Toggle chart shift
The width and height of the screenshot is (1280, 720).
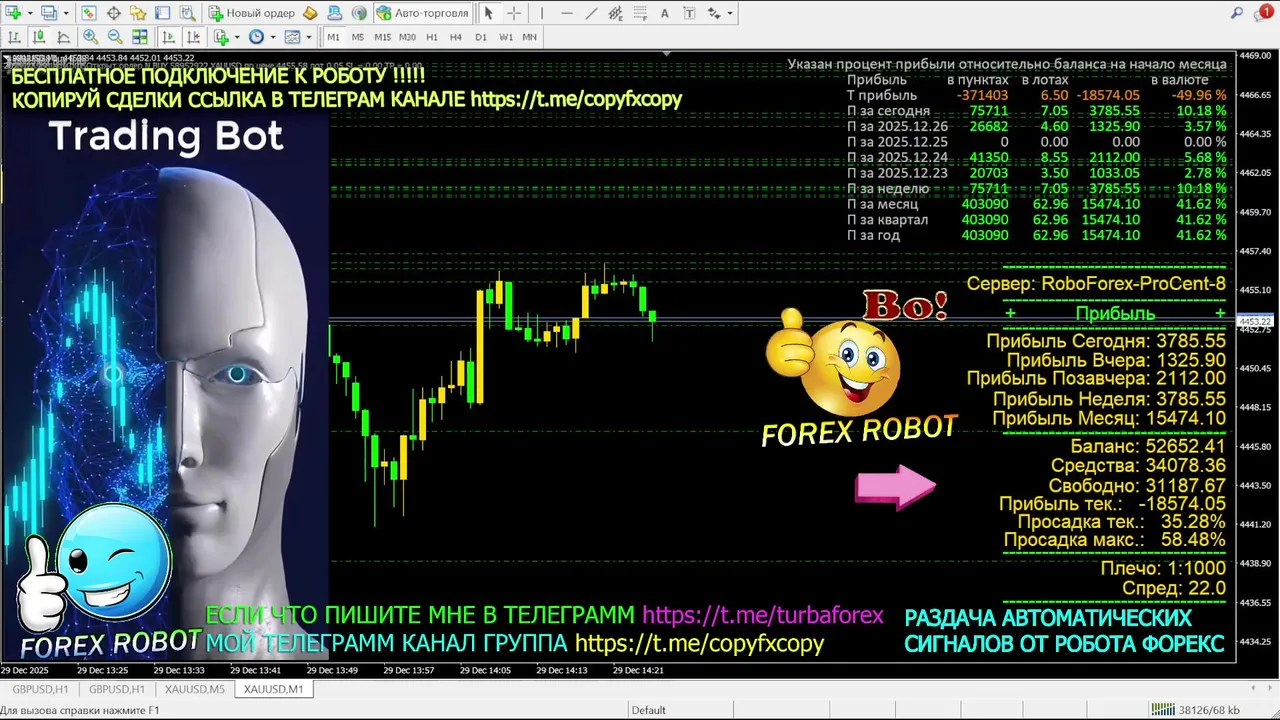point(194,37)
